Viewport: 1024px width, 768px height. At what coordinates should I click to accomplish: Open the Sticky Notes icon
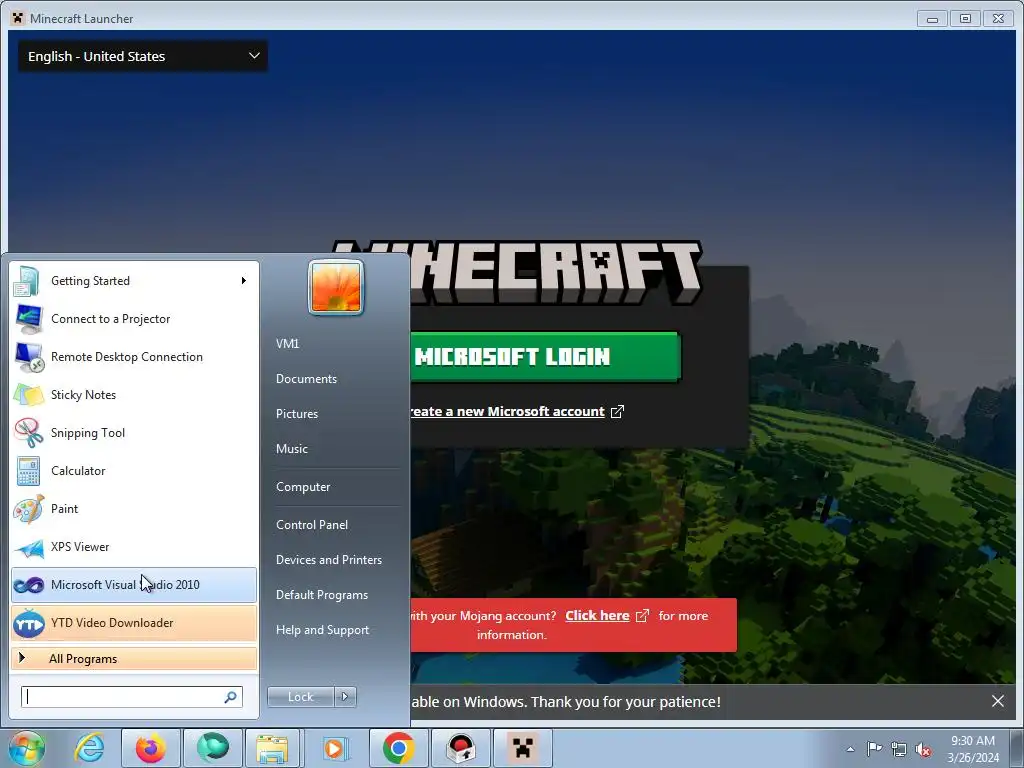(x=28, y=394)
